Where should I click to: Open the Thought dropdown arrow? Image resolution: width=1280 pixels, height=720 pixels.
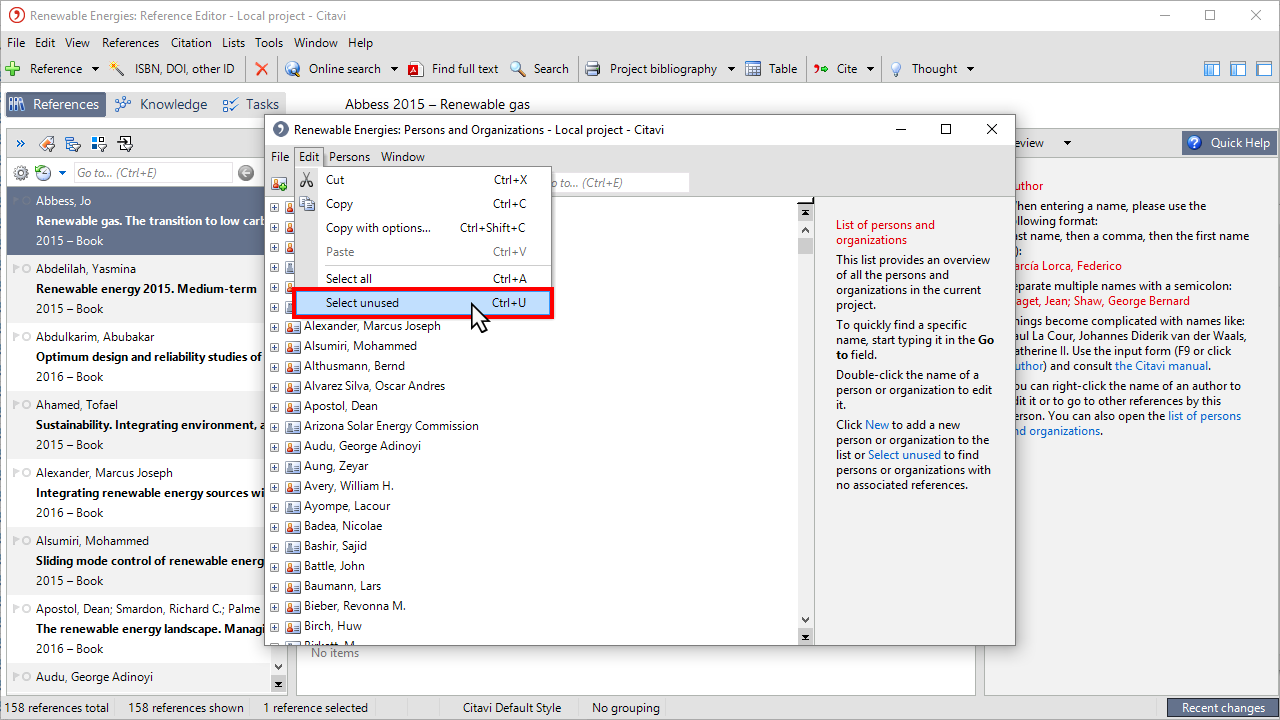tap(970, 69)
